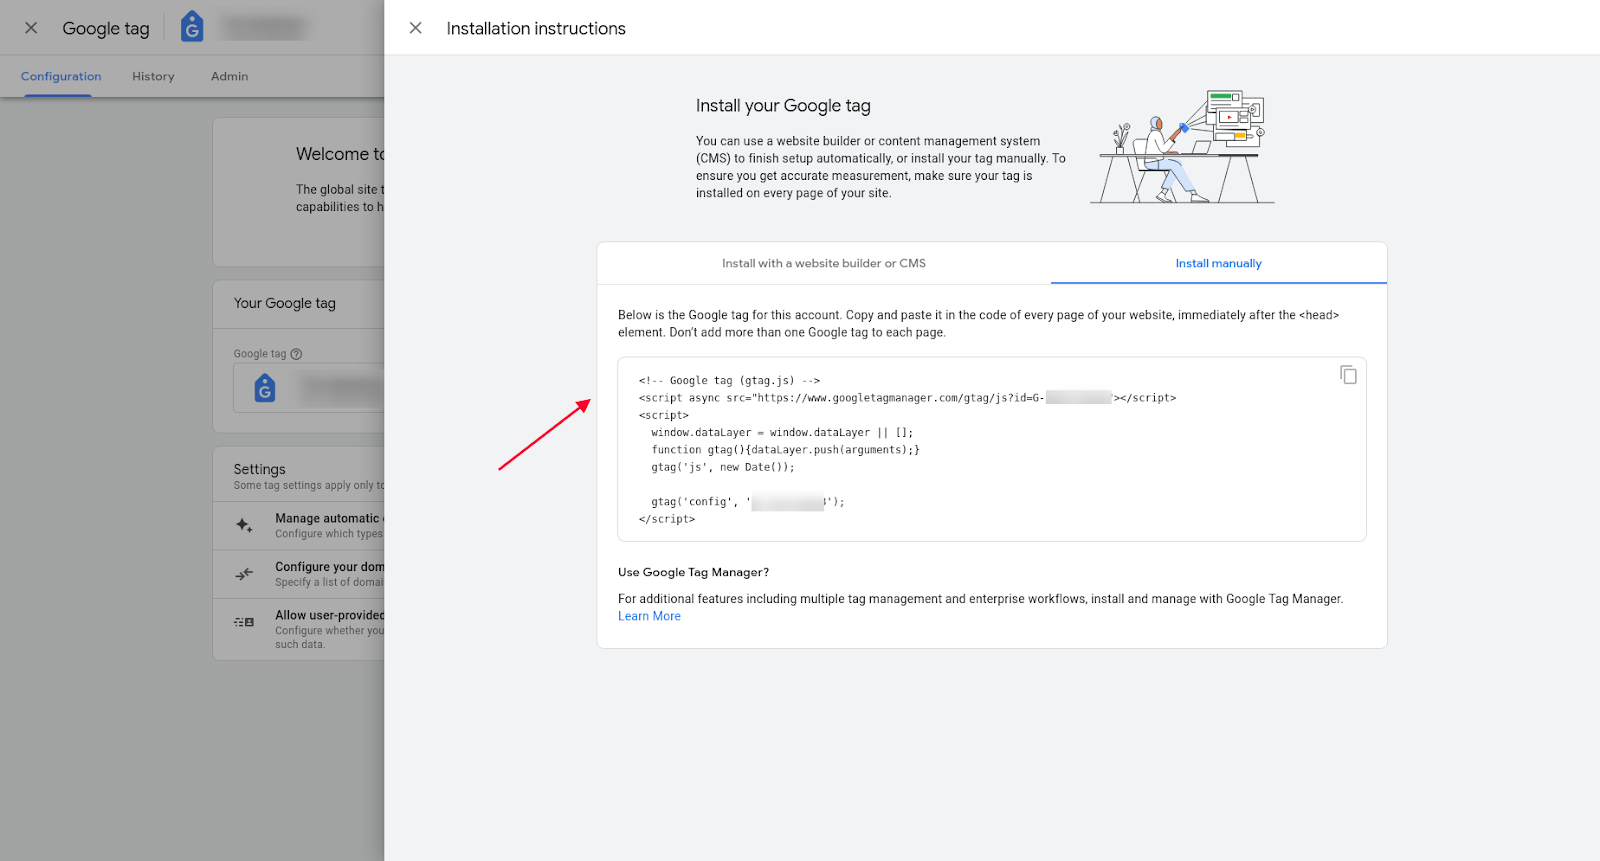Viewport: 1600px width, 861px height.
Task: Click the 'Use Google Tag Manager?' text
Action: pos(693,572)
